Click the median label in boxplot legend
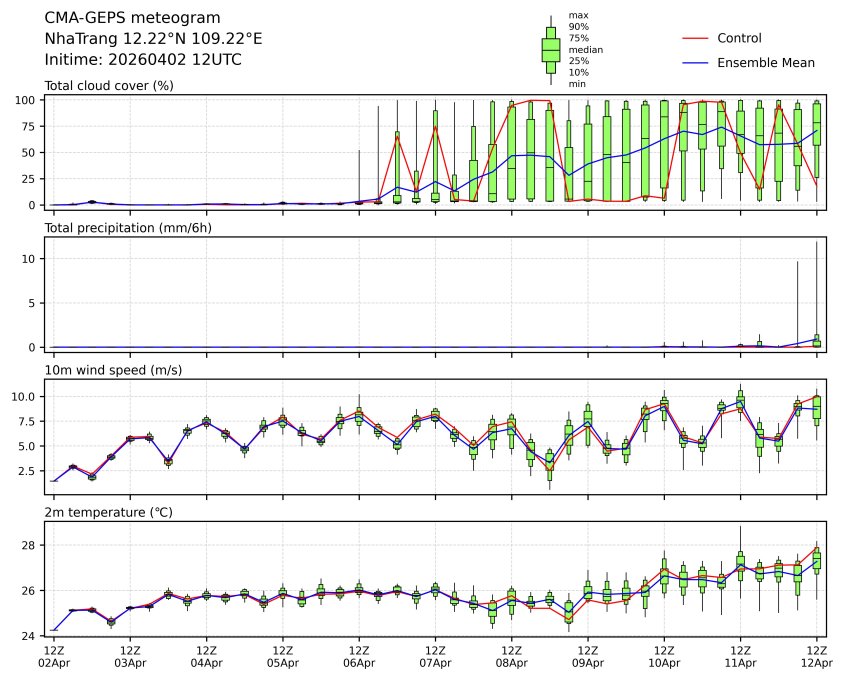This screenshot has height=680, width=844. (585, 49)
